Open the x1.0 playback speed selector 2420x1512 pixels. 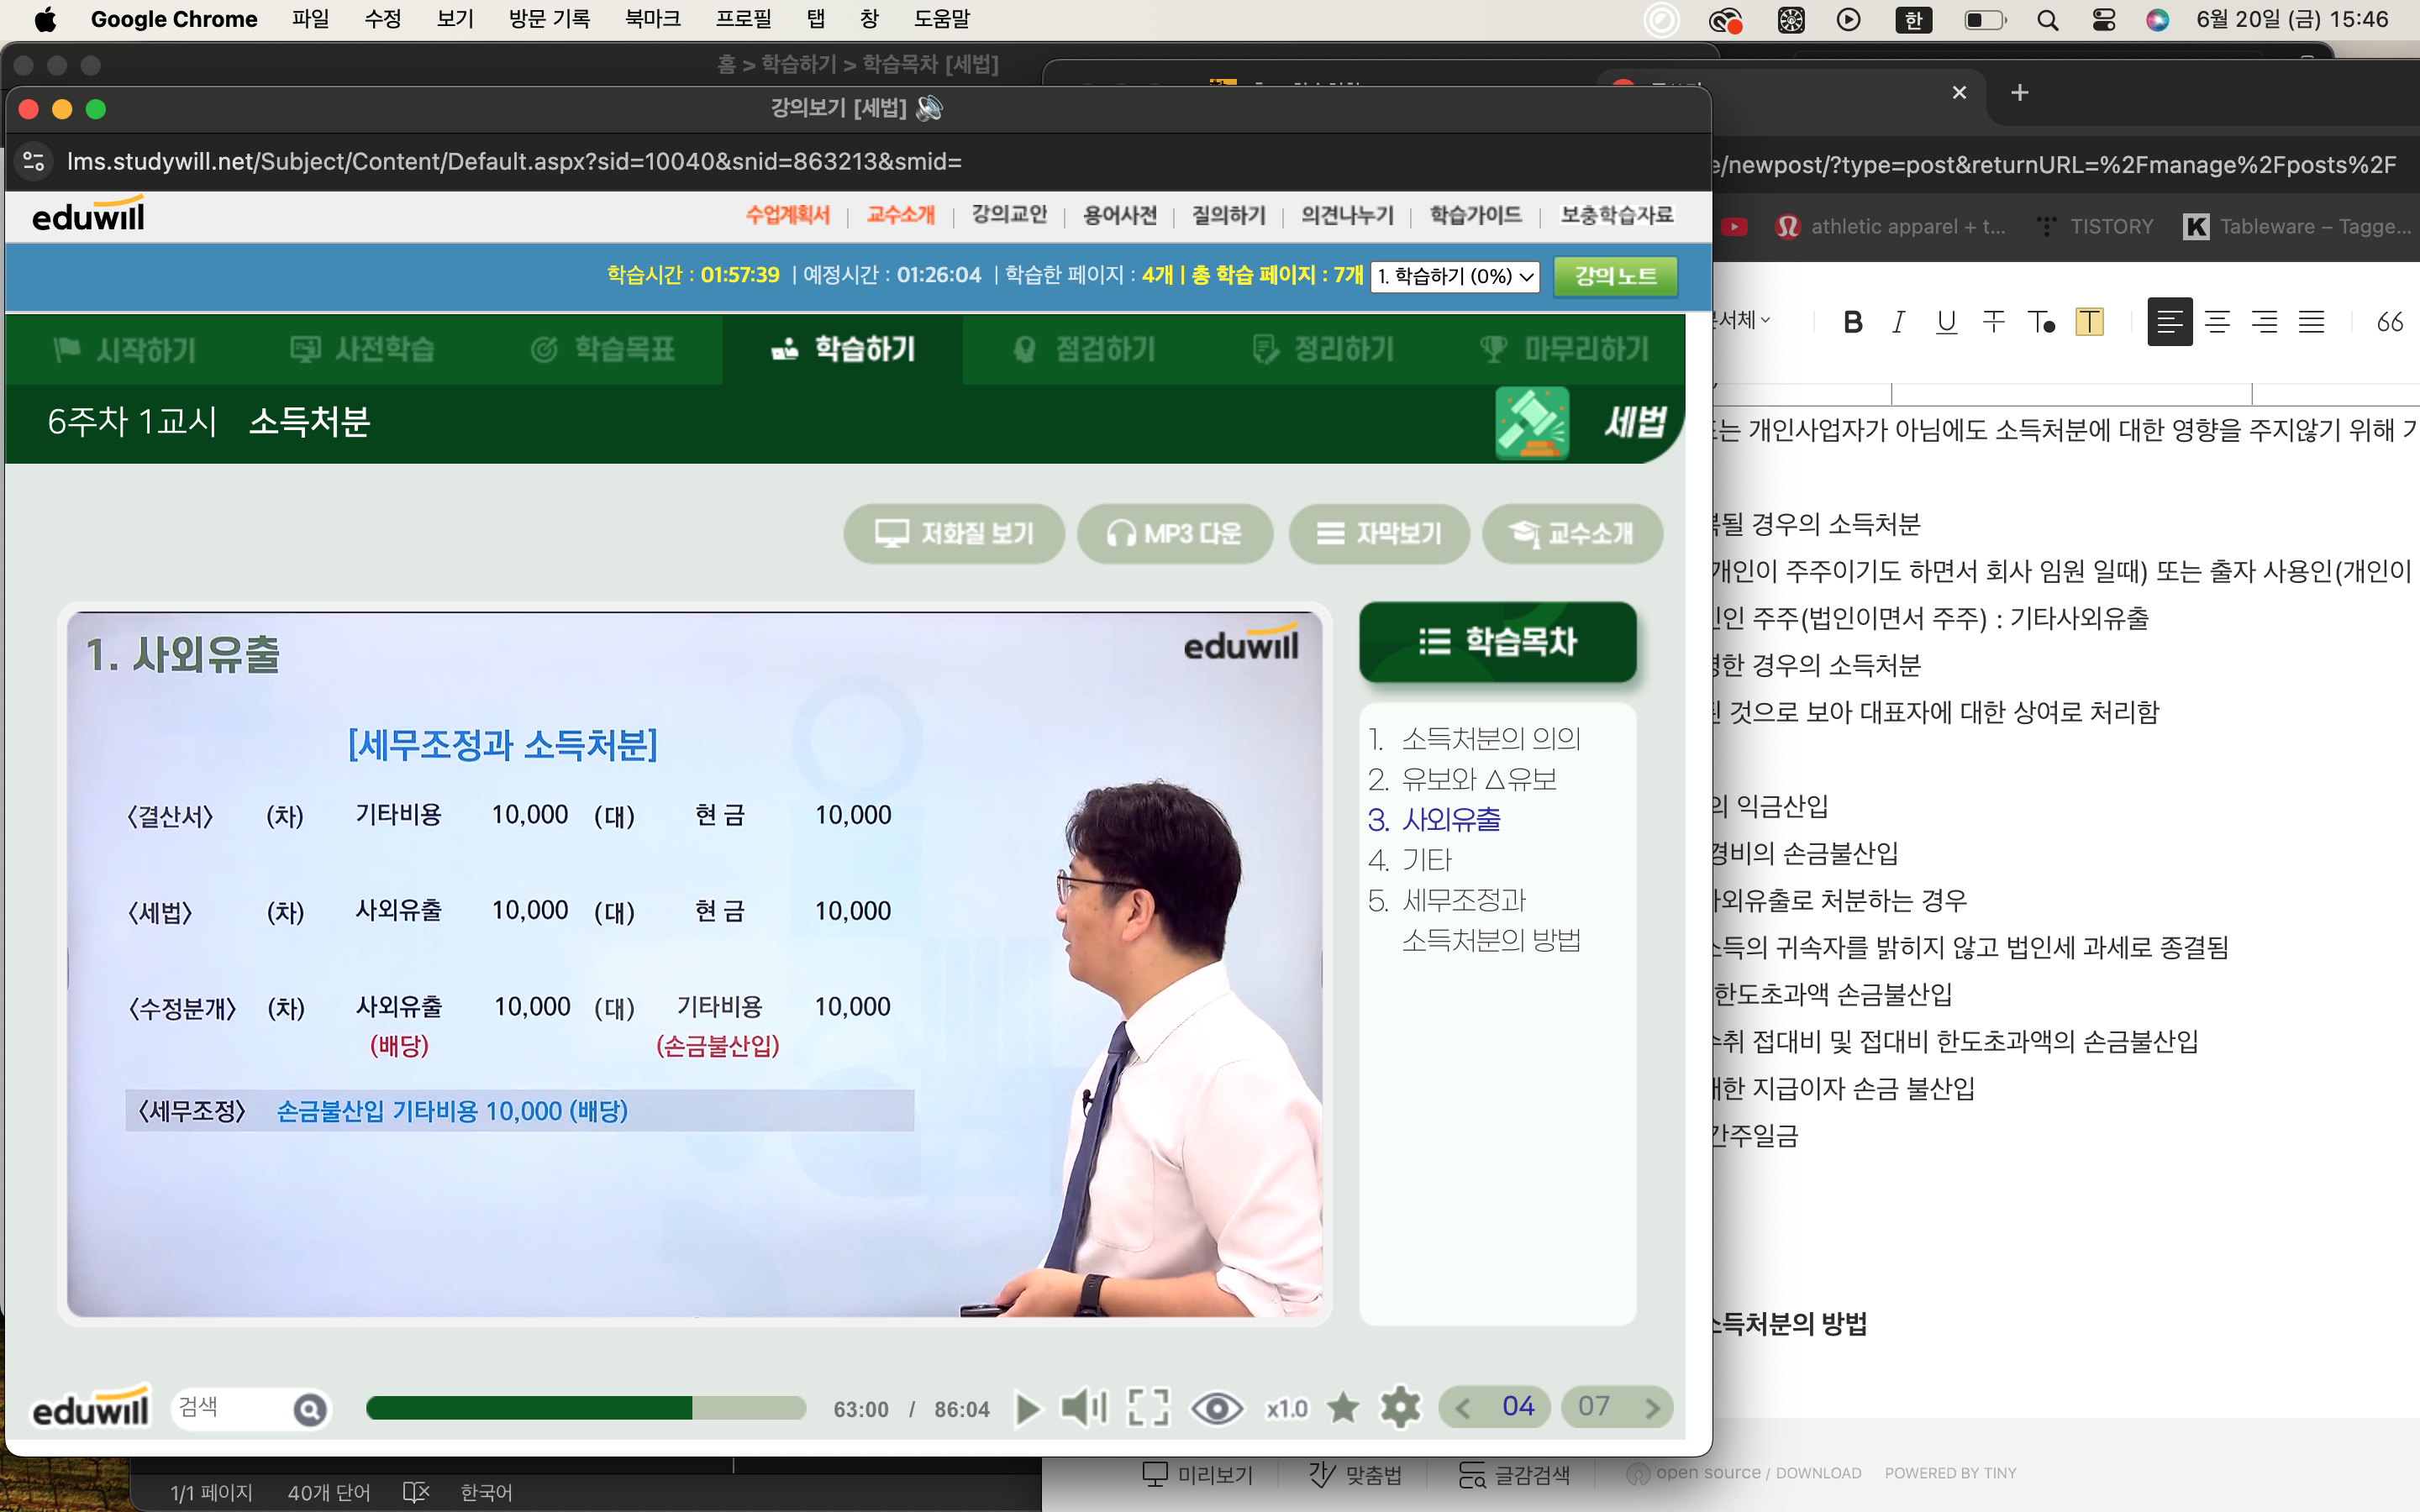[1286, 1408]
